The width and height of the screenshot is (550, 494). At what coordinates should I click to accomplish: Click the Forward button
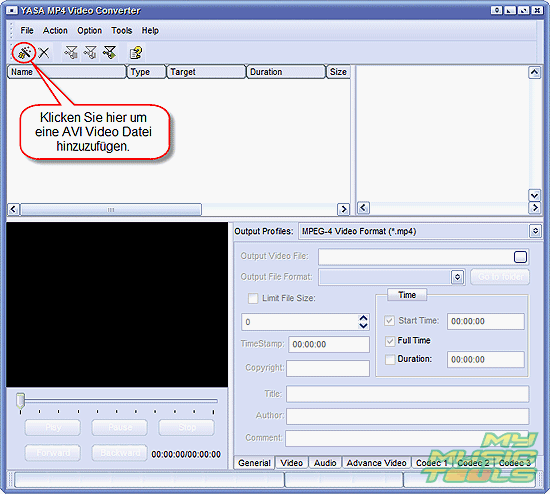(53, 453)
